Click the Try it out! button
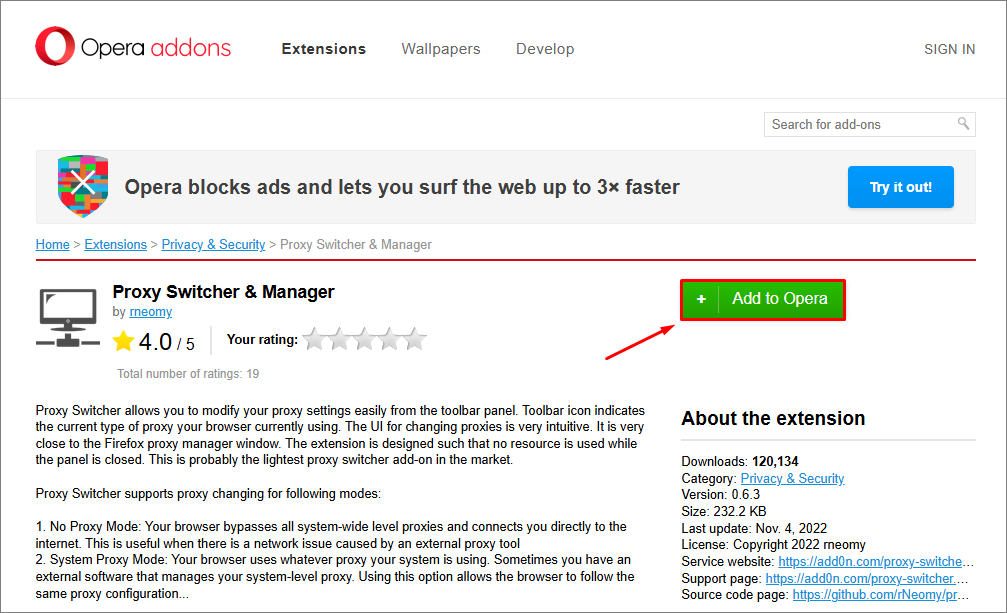Image resolution: width=1007 pixels, height=613 pixels. click(x=900, y=187)
